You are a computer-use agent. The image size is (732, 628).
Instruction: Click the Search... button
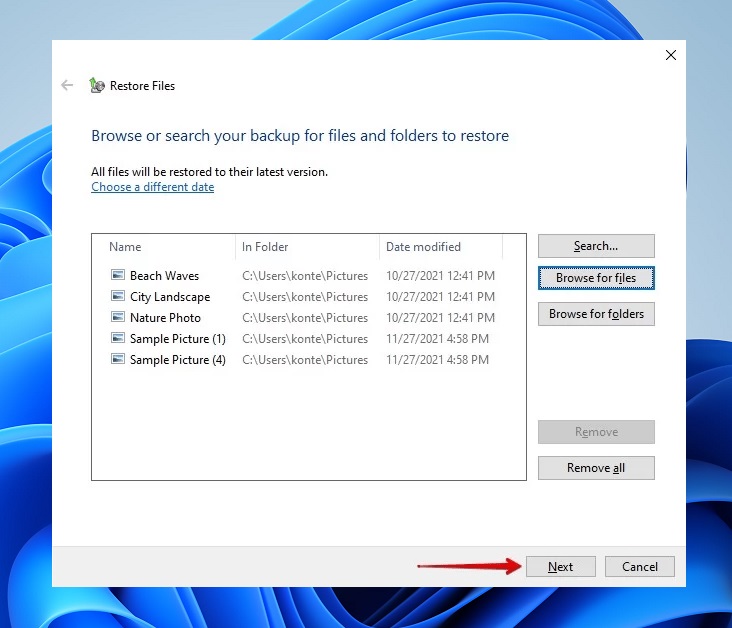click(x=596, y=246)
